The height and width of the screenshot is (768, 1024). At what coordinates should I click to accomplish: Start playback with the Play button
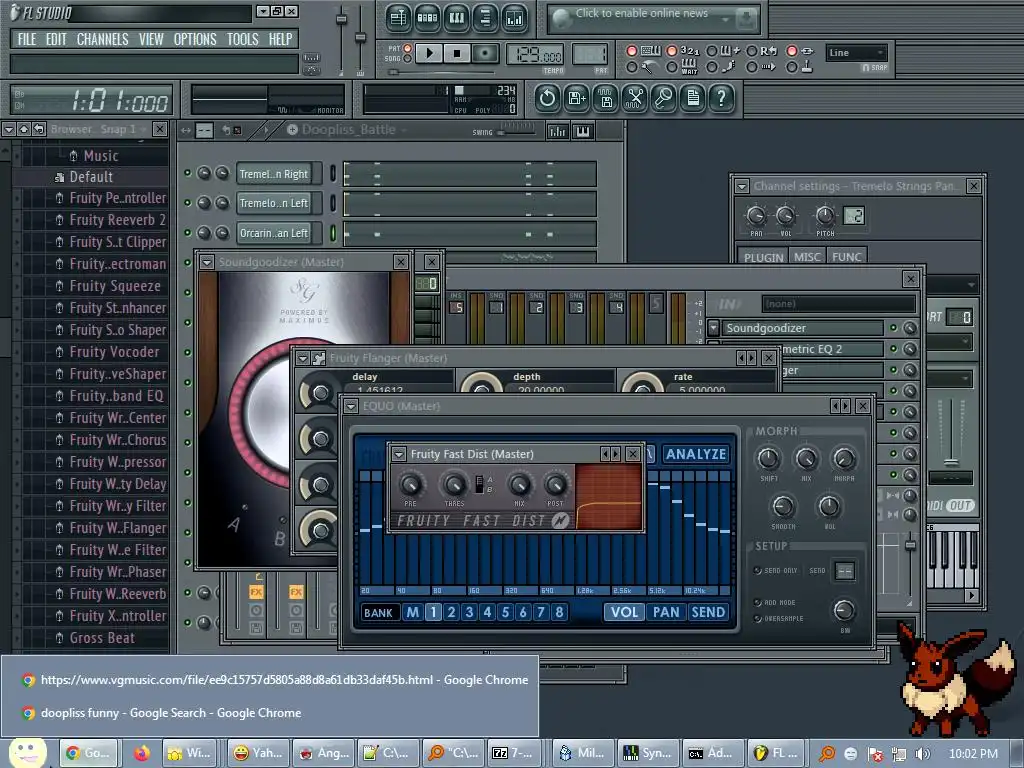[x=429, y=53]
